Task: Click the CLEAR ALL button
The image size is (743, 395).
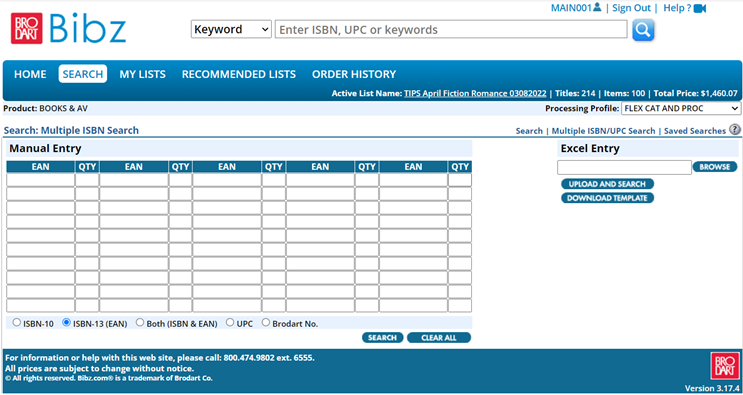Action: click(x=439, y=338)
